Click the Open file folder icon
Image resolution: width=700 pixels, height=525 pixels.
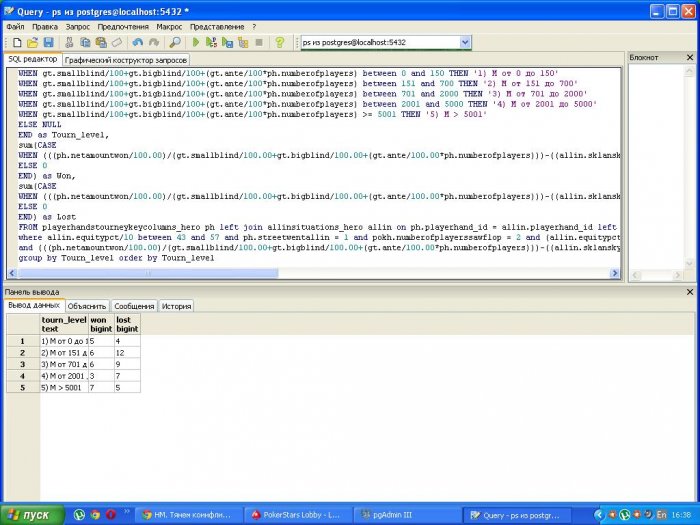(32, 43)
